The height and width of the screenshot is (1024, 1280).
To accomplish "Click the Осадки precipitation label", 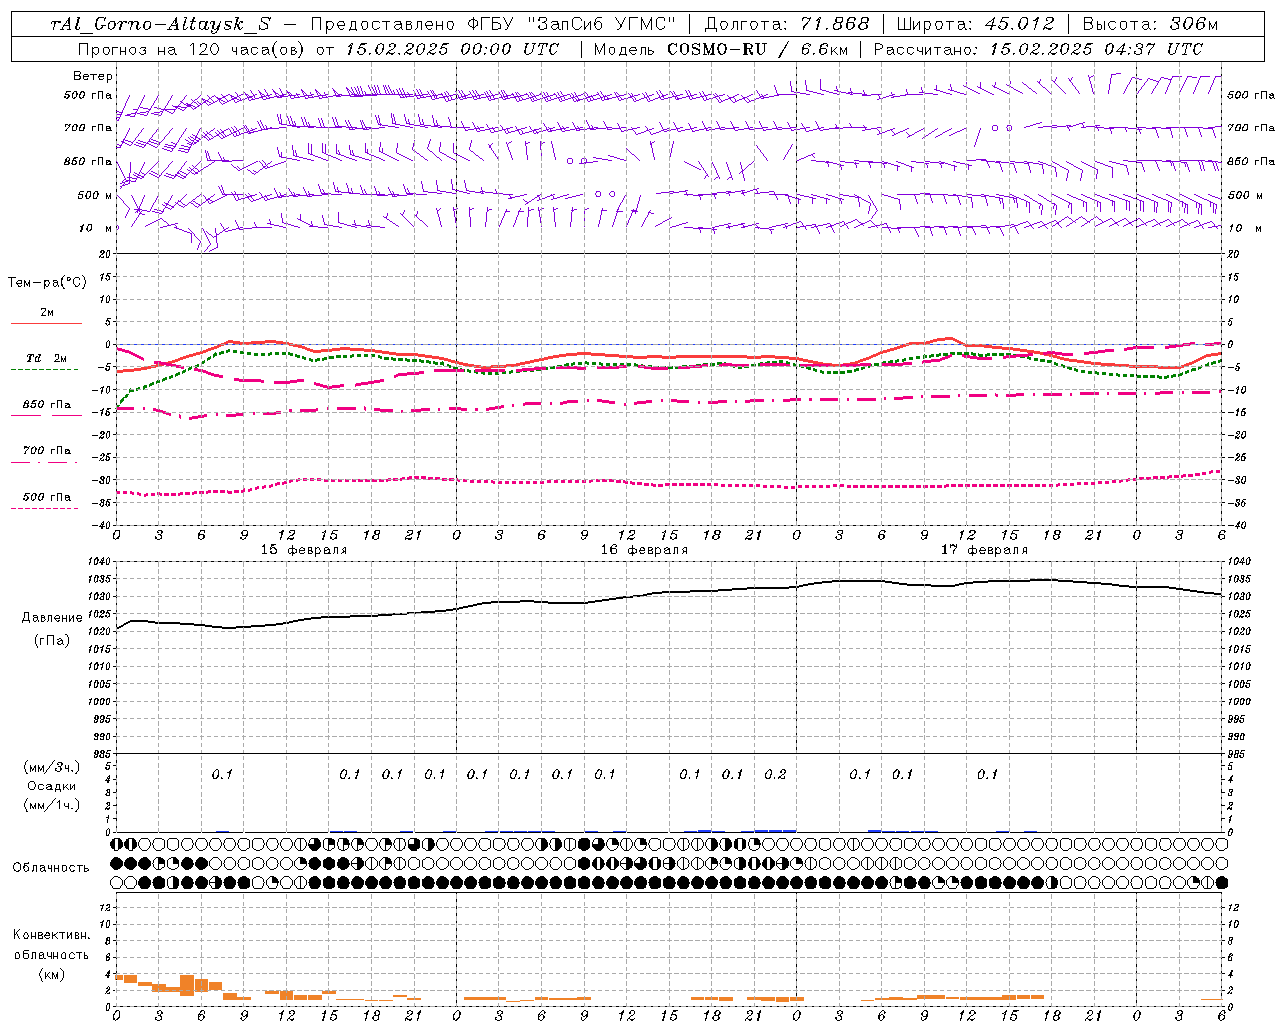I will (x=52, y=786).
